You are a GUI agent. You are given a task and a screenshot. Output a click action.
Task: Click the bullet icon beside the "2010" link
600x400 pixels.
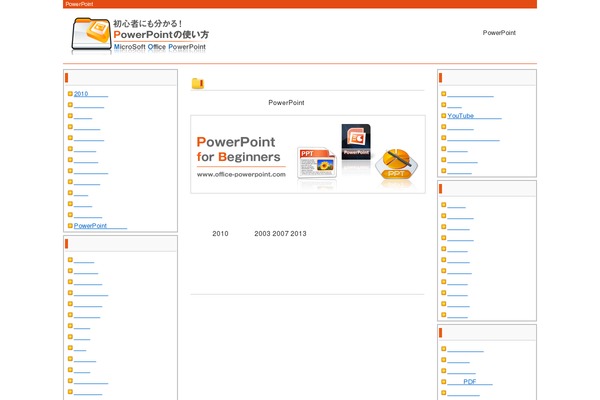[x=70, y=93]
